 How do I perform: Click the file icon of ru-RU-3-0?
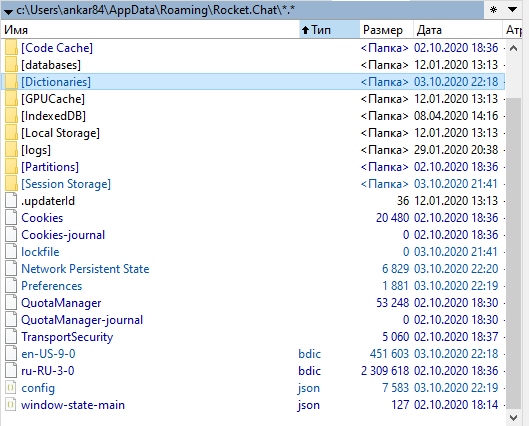click(x=11, y=371)
